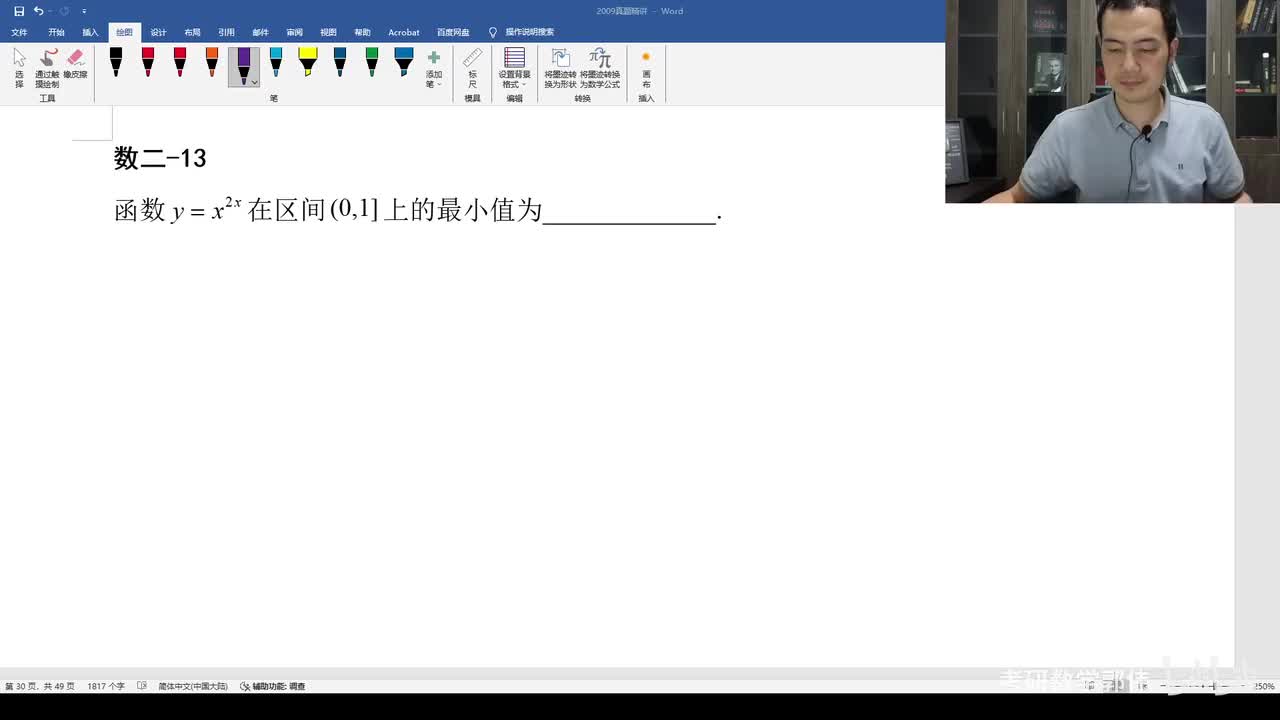This screenshot has height=720, width=1280.
Task: Open 辅助功能: 调查 accessibility checker
Action: tap(273, 686)
